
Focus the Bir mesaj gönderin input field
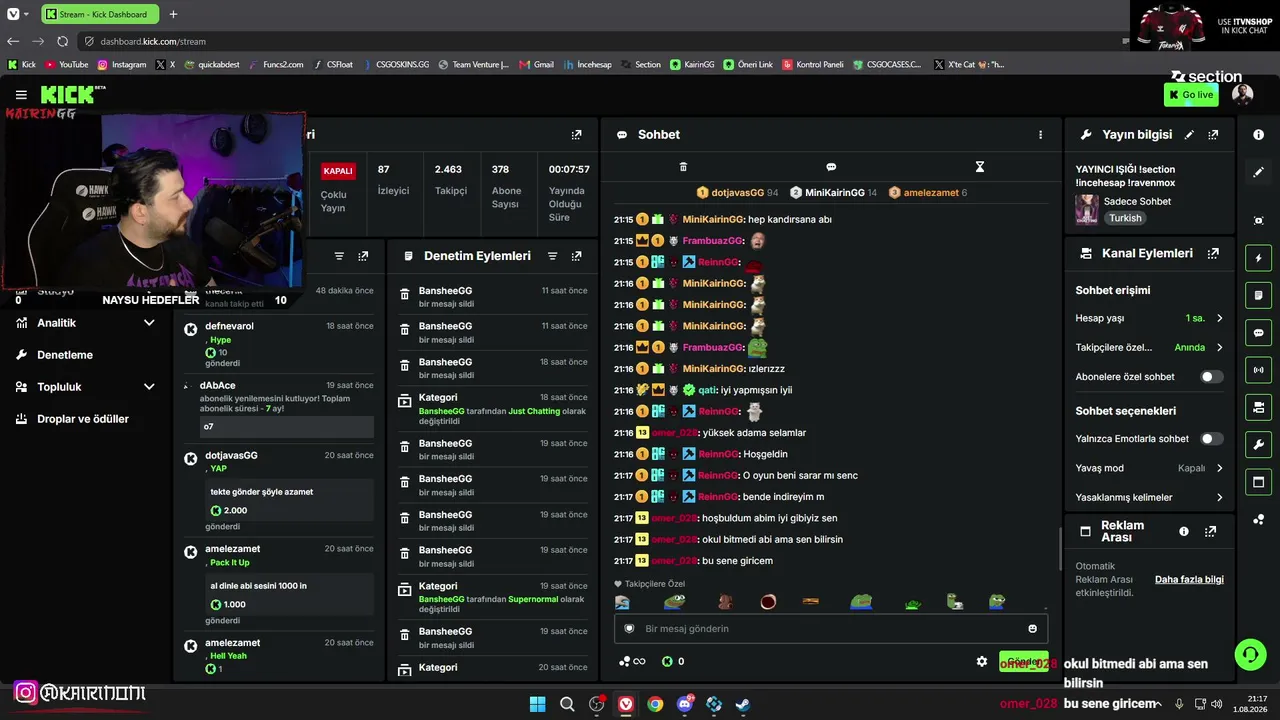(831, 629)
